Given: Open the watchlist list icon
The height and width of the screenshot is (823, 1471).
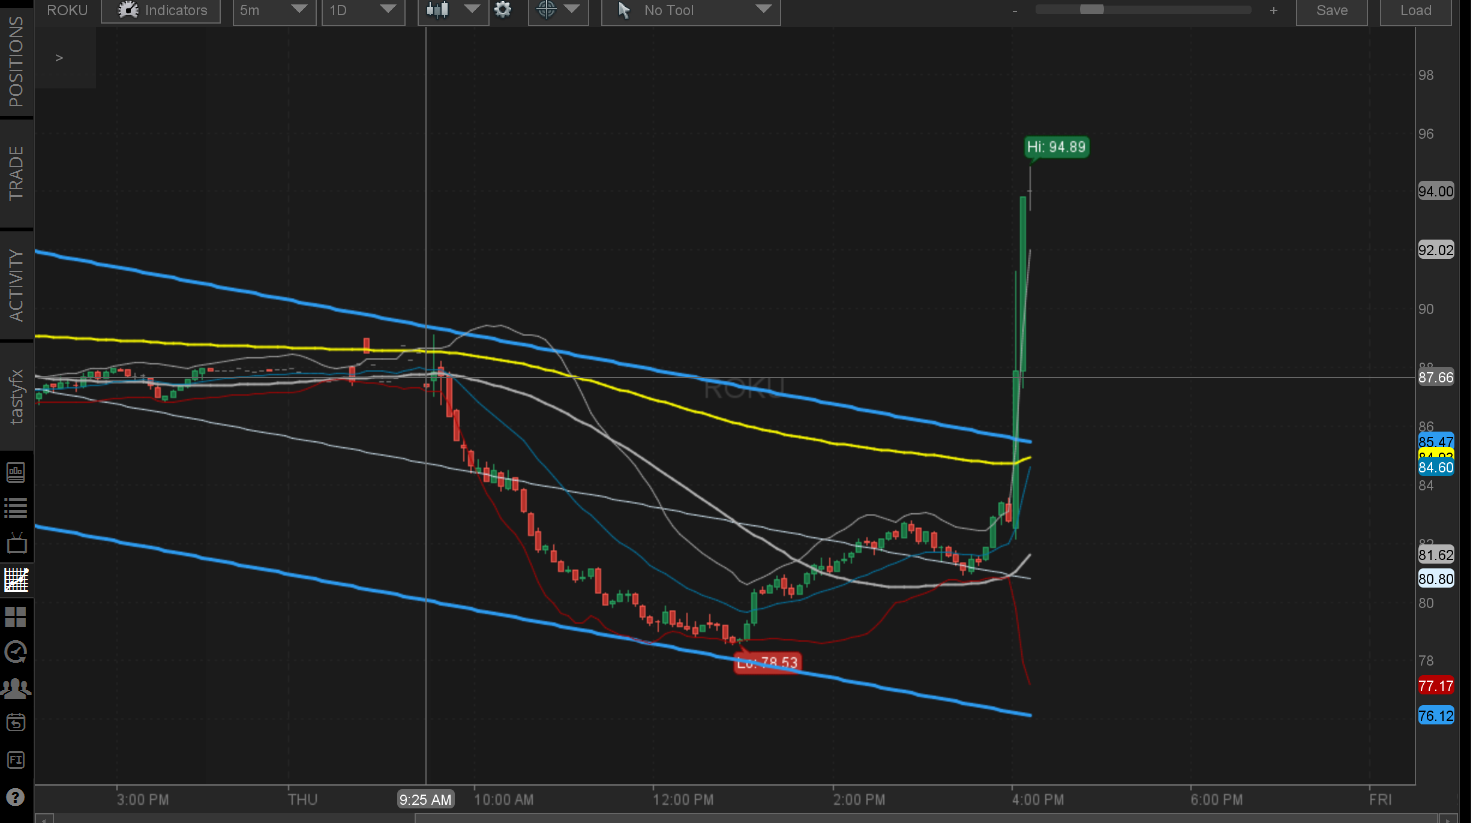Looking at the screenshot, I should pos(16,509).
